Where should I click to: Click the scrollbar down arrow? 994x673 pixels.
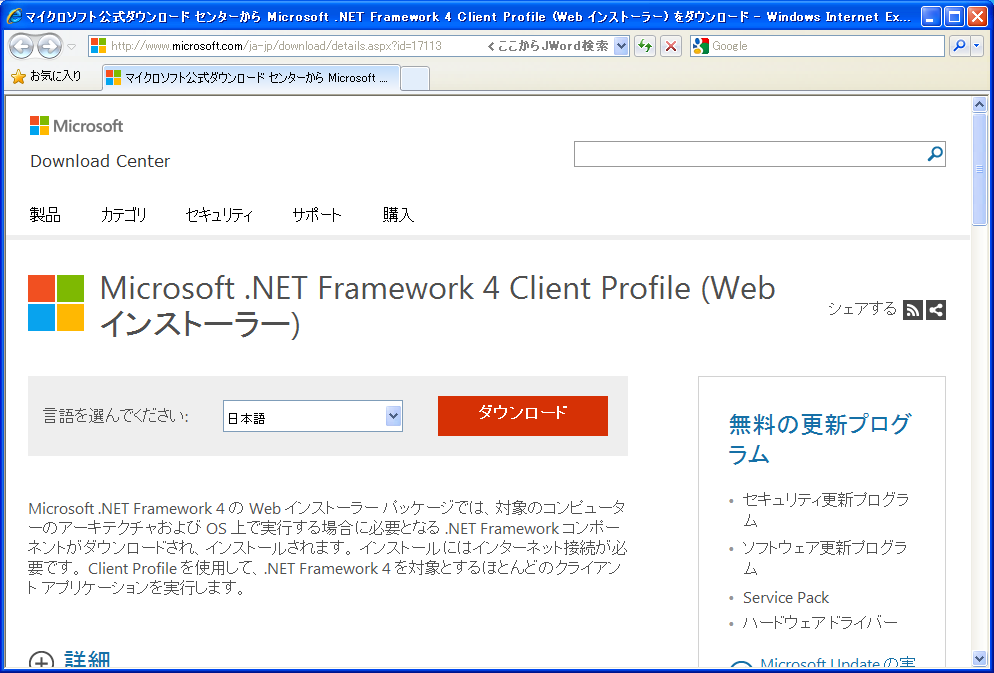coord(979,658)
